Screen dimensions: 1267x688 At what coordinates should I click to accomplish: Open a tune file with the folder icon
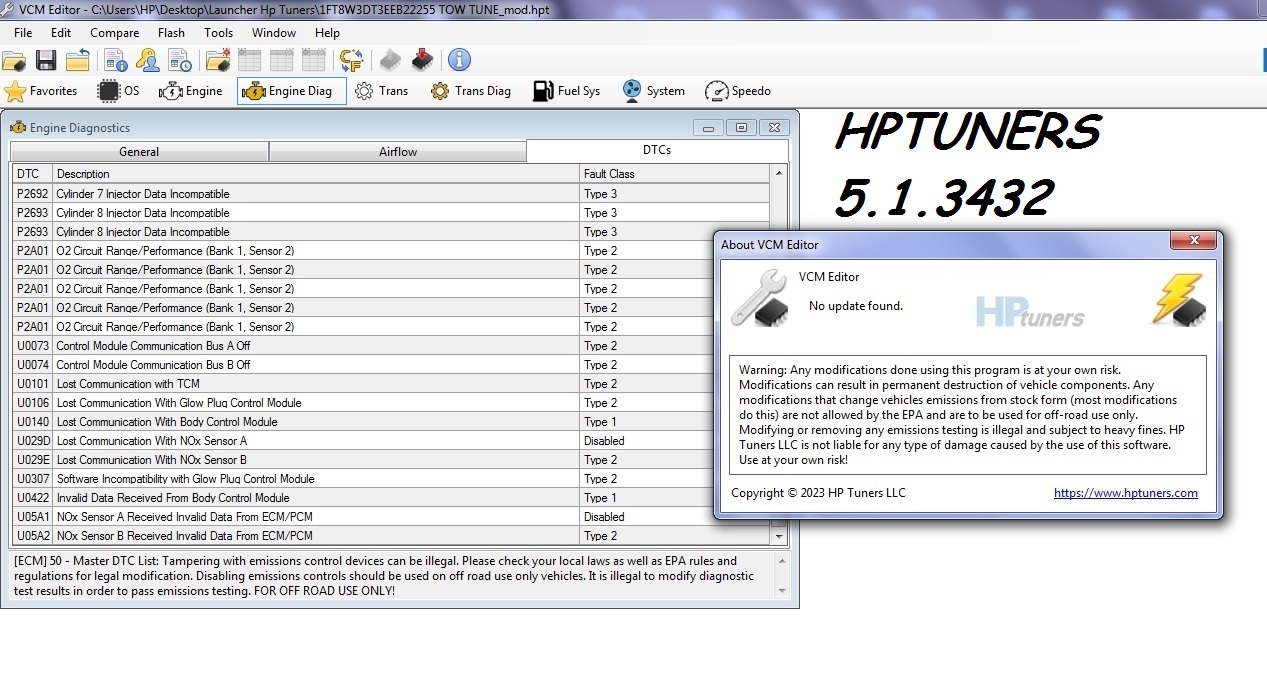(x=14, y=60)
